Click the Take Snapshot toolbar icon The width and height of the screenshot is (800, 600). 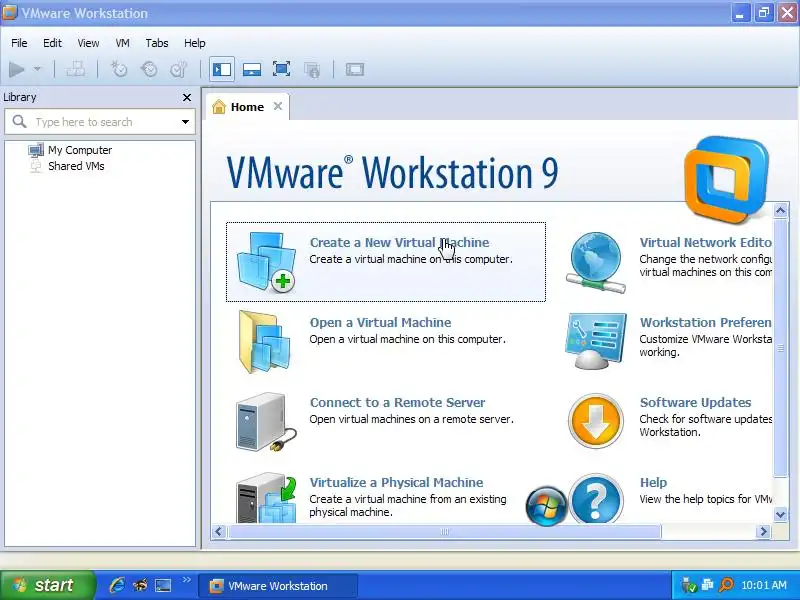pos(119,69)
